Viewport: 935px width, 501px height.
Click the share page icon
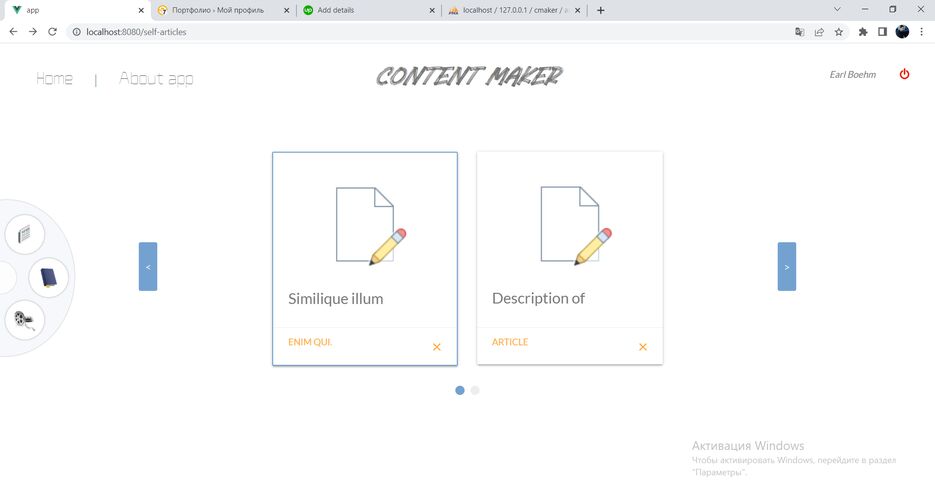click(819, 32)
